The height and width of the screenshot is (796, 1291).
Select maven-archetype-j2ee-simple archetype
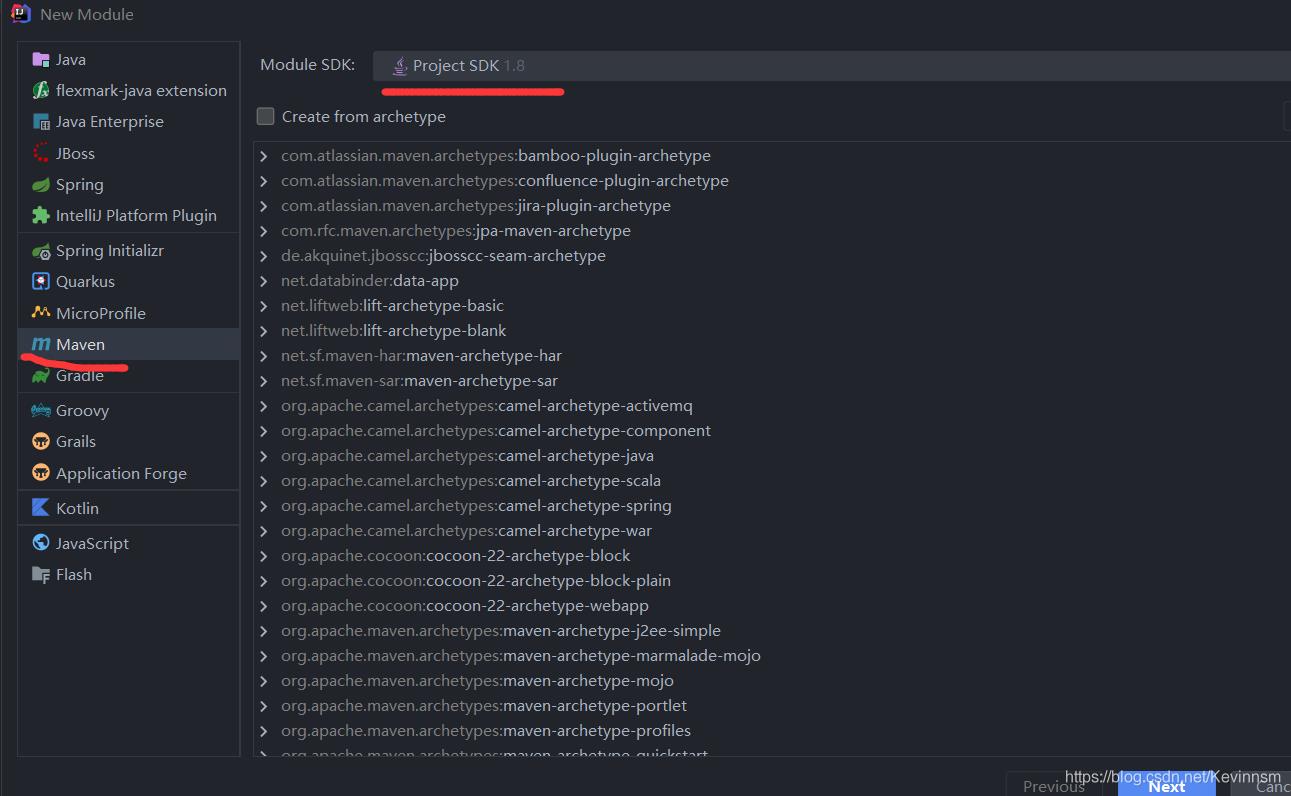coord(501,631)
